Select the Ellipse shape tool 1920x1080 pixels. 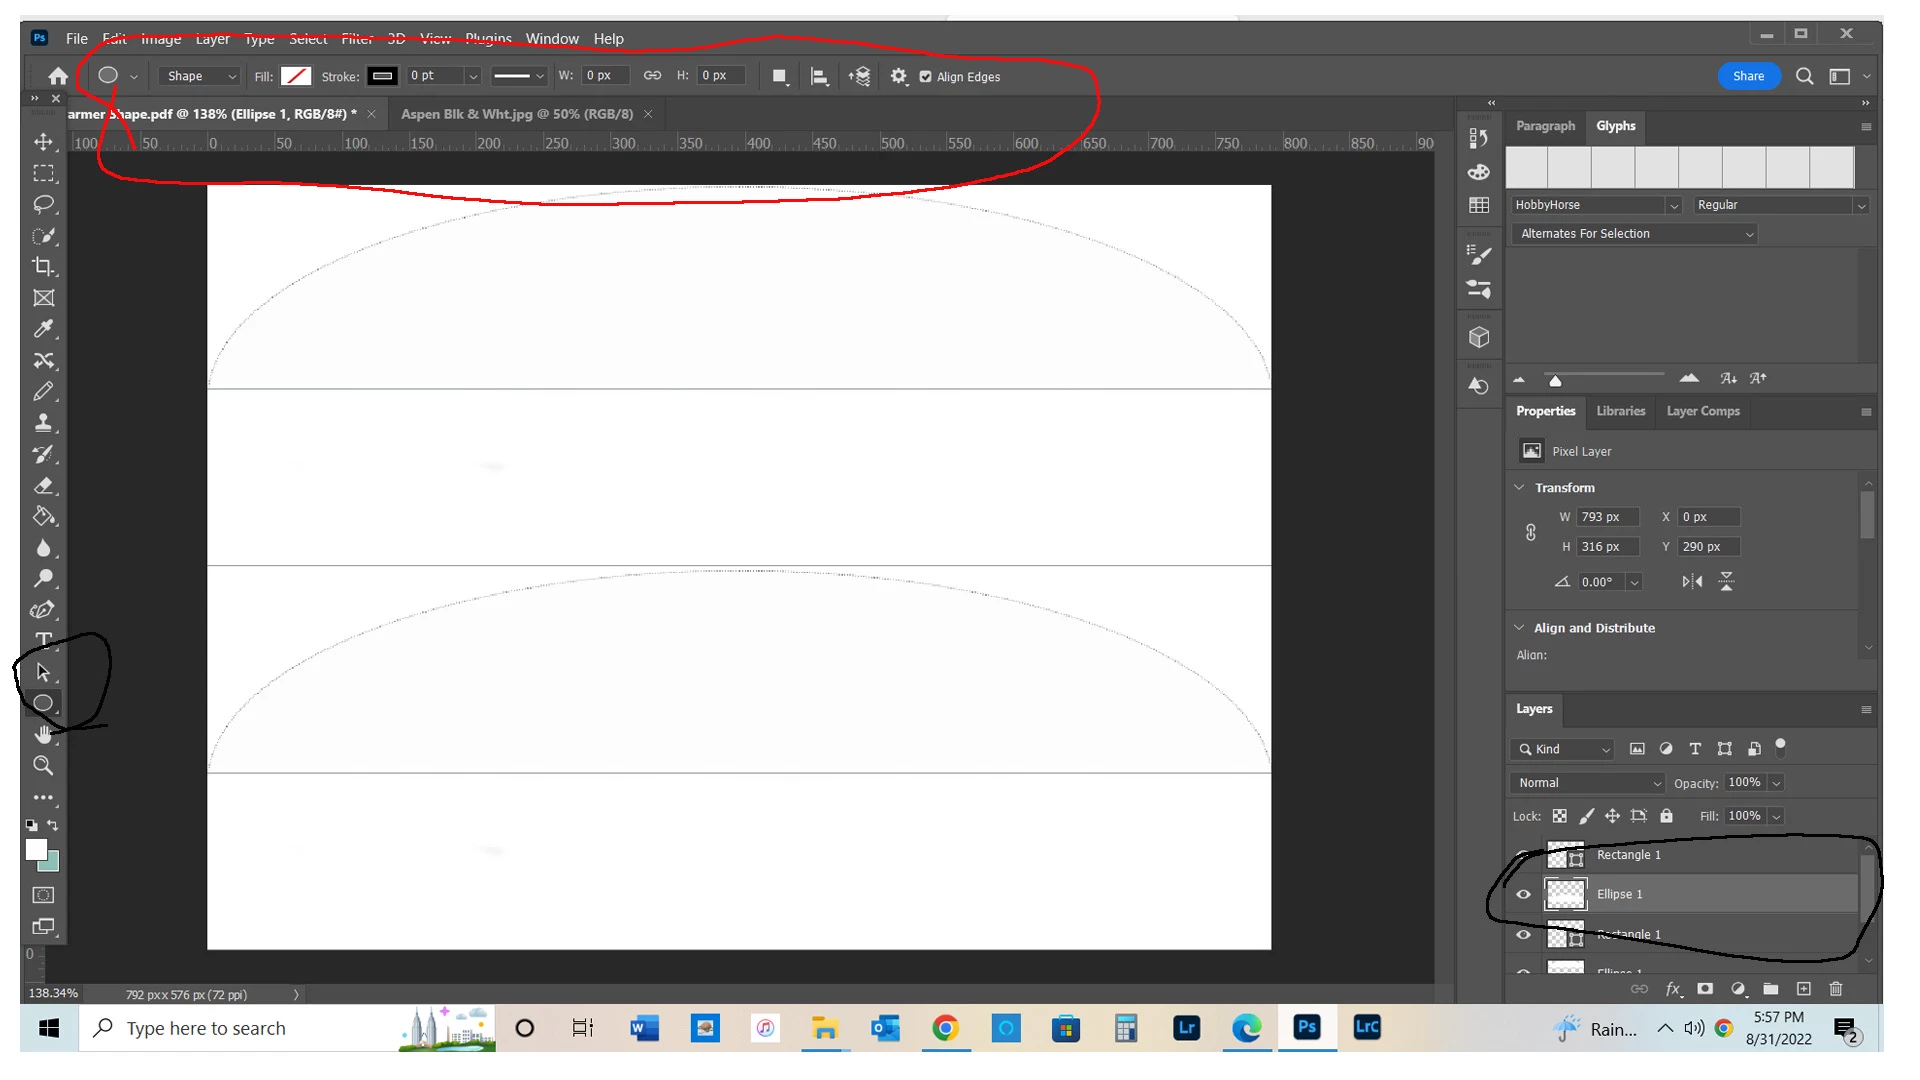coord(43,703)
